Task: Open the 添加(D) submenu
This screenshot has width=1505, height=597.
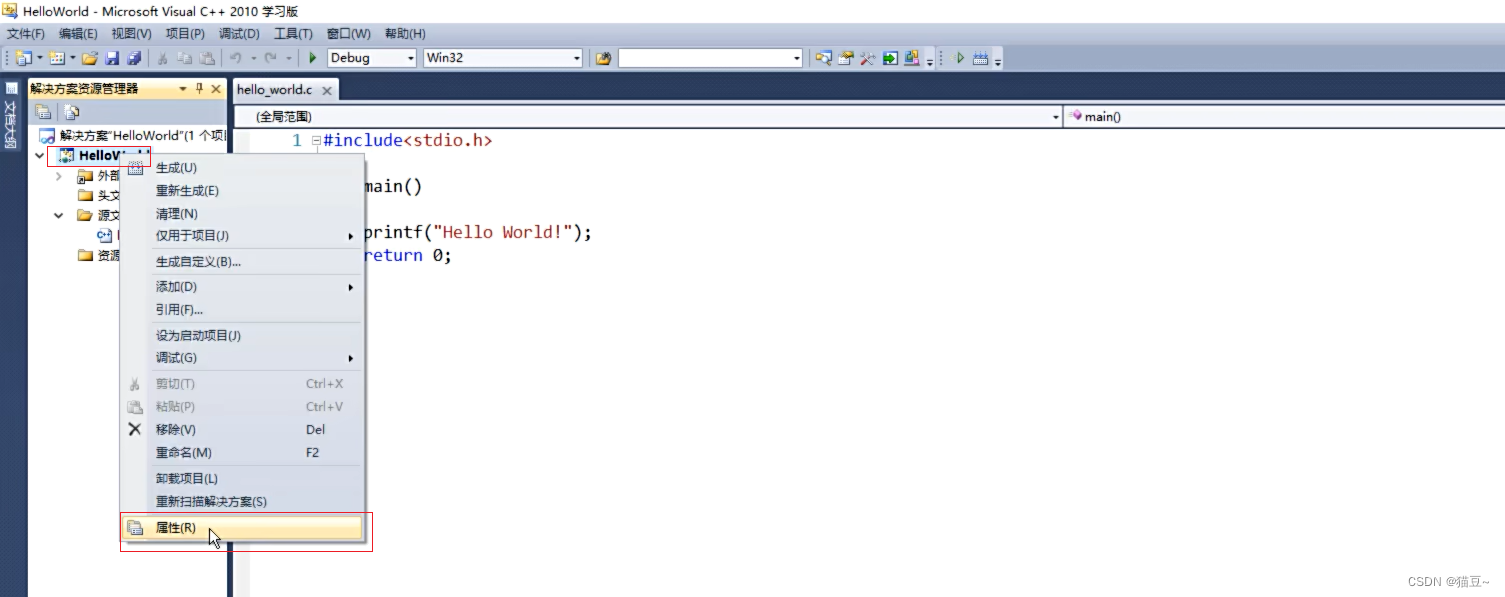Action: tap(242, 287)
